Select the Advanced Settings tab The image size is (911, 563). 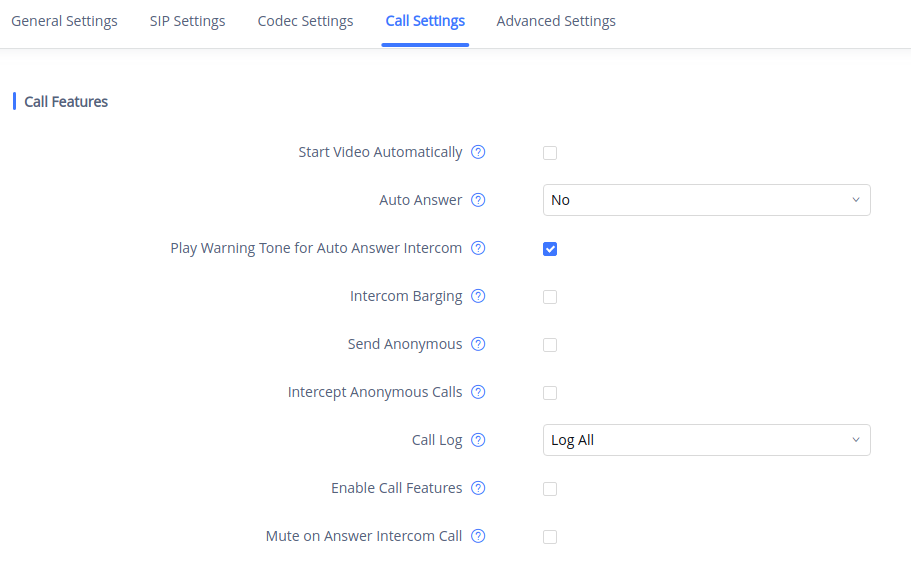[x=556, y=21]
